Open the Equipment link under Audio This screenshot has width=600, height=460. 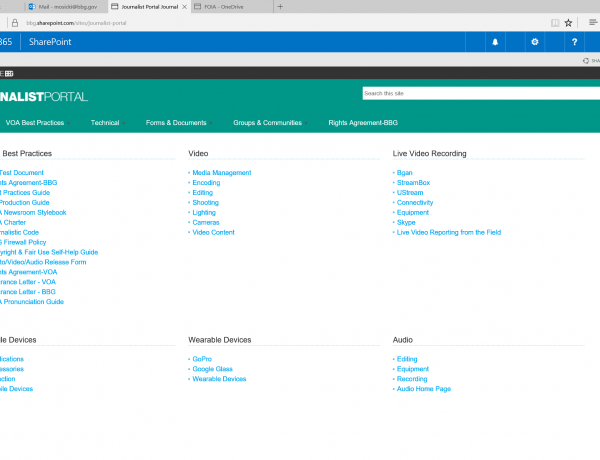point(413,369)
